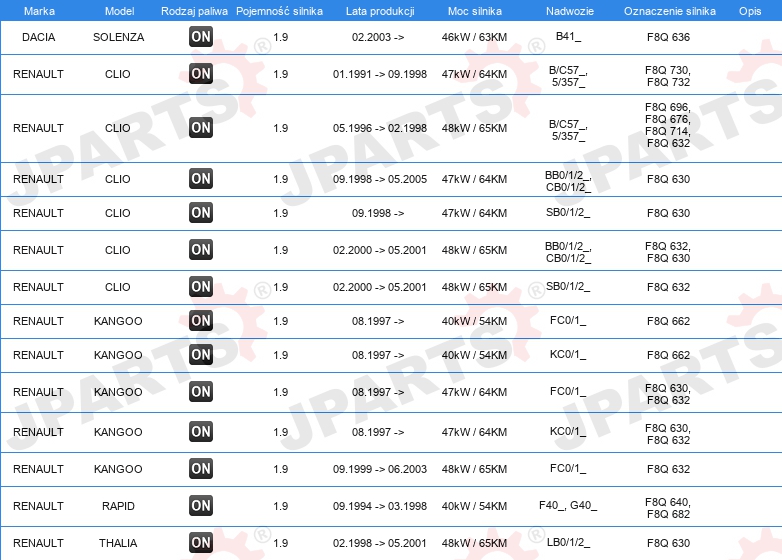The height and width of the screenshot is (560, 782).
Task: Select the 02.1998 -> 05.2001 date cell
Action: click(x=380, y=543)
